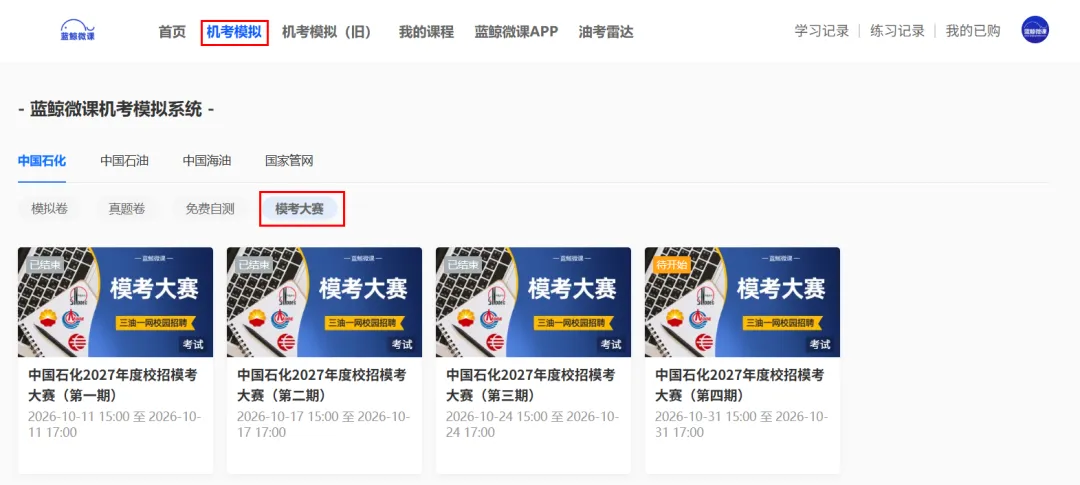Open the 第三期 exam banner thumbnail

(534, 302)
